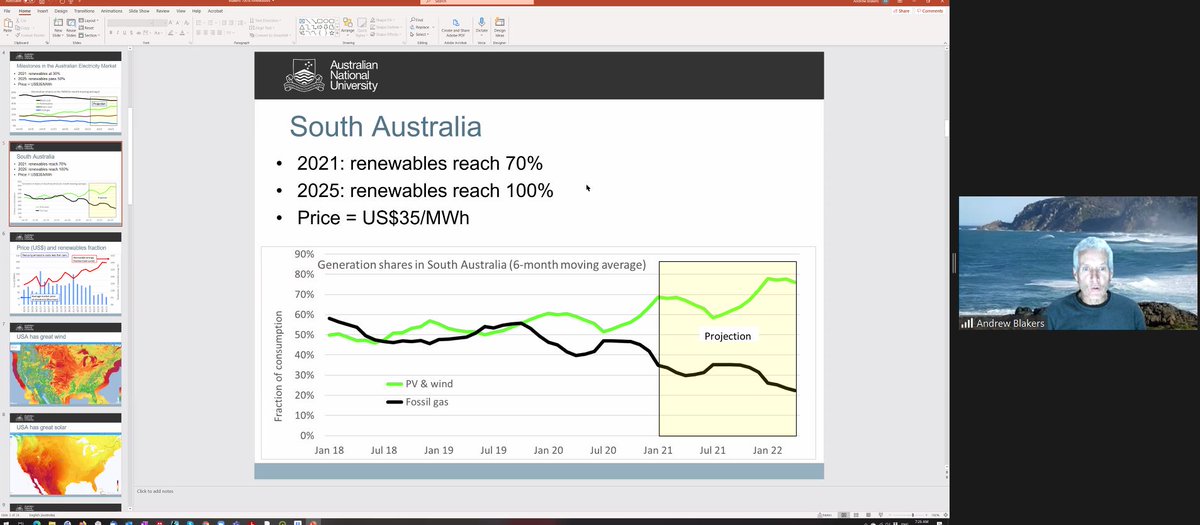
Task: Switch to the Insert tab
Action: coord(42,11)
